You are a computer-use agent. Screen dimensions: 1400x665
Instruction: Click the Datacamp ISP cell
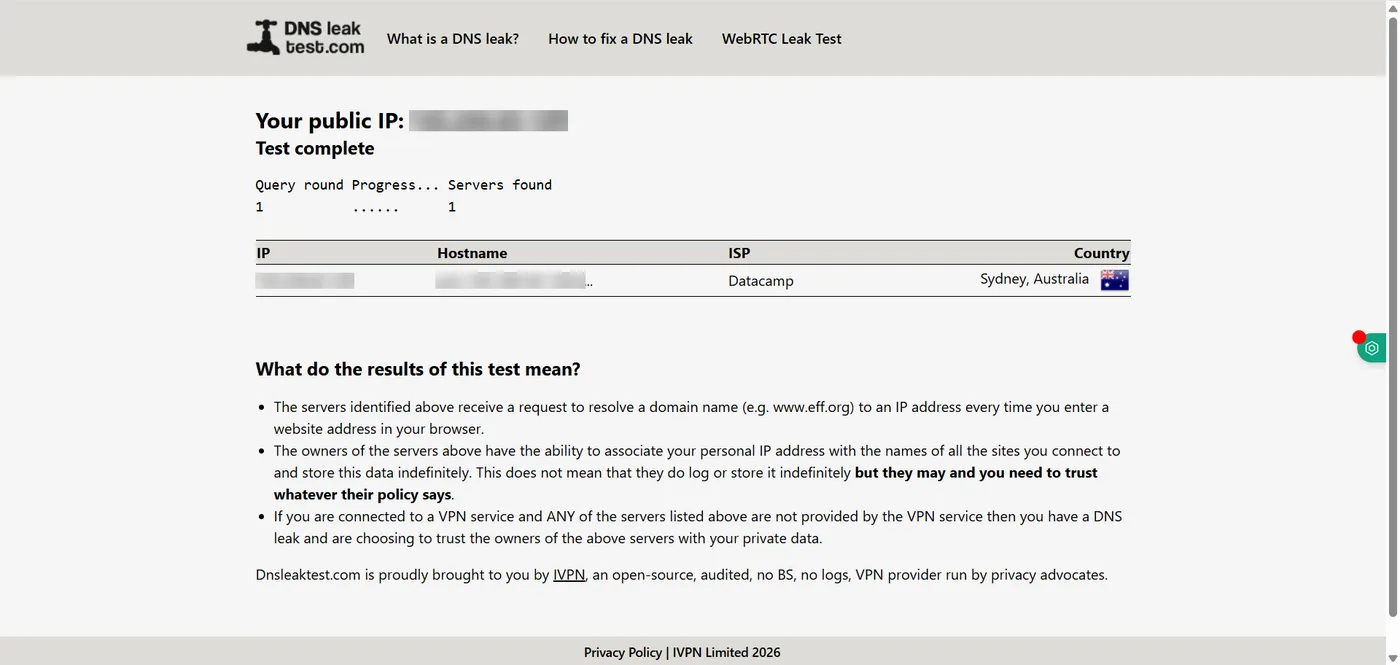(761, 281)
